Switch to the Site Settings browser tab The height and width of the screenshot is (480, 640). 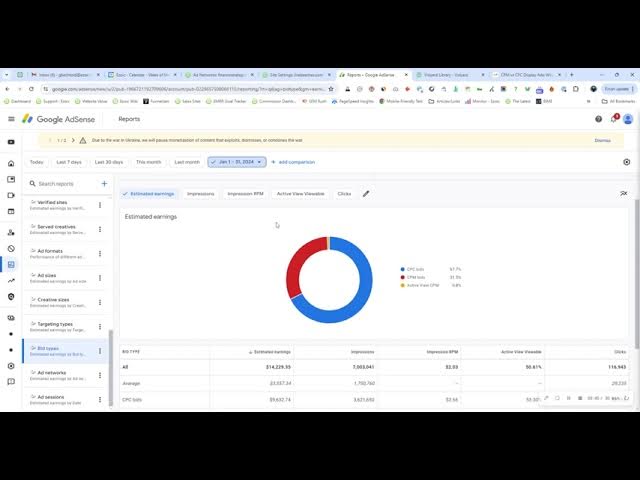pyautogui.click(x=296, y=75)
